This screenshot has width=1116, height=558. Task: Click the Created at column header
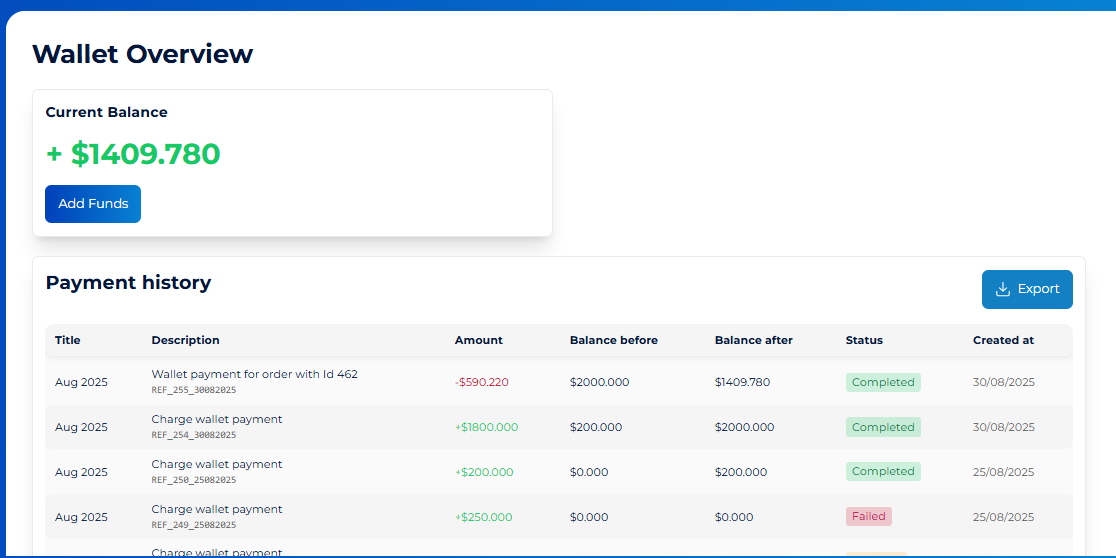[1003, 340]
